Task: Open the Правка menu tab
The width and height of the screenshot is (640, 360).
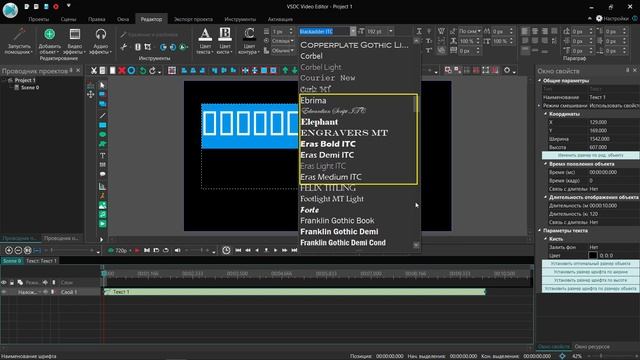Action: (x=96, y=19)
